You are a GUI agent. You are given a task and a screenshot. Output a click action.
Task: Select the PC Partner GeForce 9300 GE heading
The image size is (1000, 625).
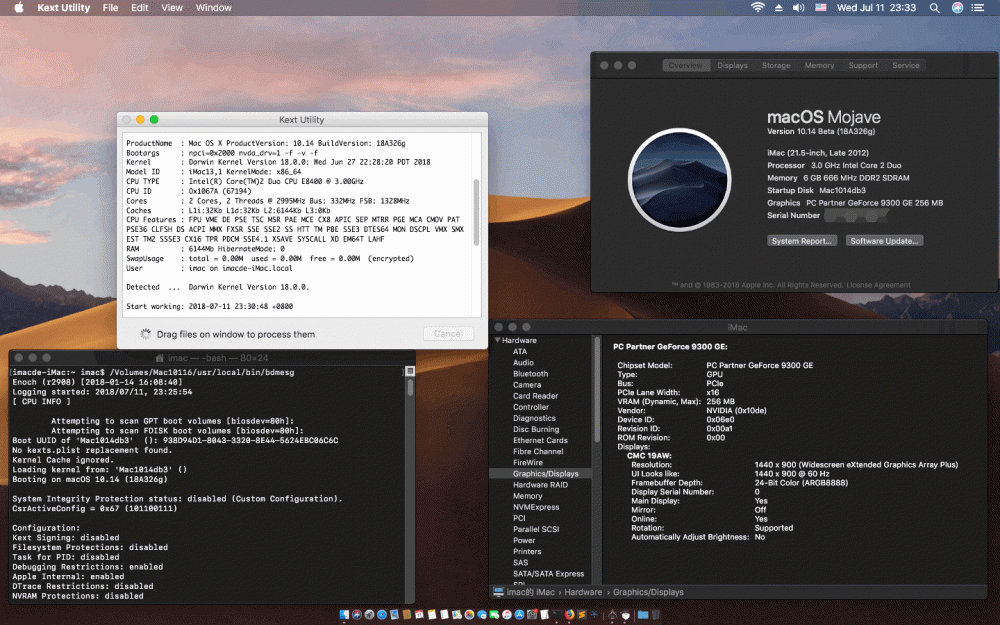(670, 346)
